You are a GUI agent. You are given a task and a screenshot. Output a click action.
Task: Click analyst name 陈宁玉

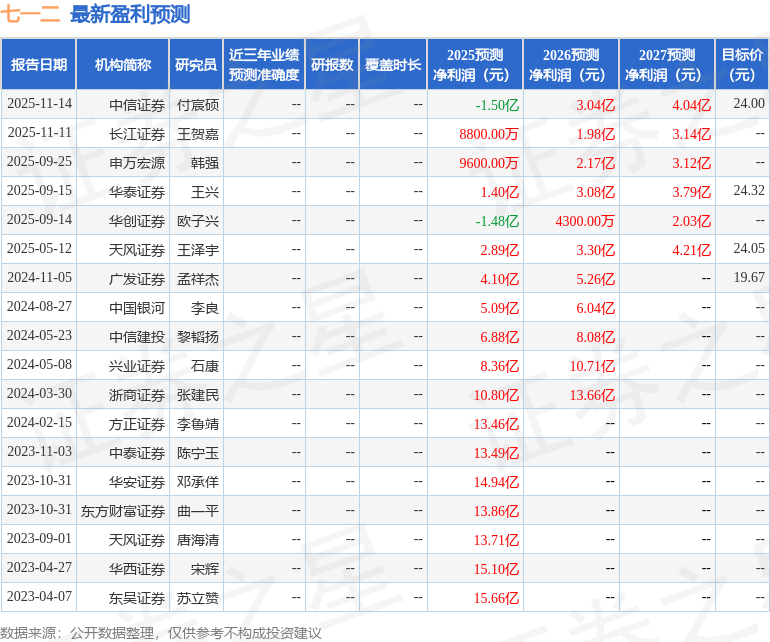point(198,453)
